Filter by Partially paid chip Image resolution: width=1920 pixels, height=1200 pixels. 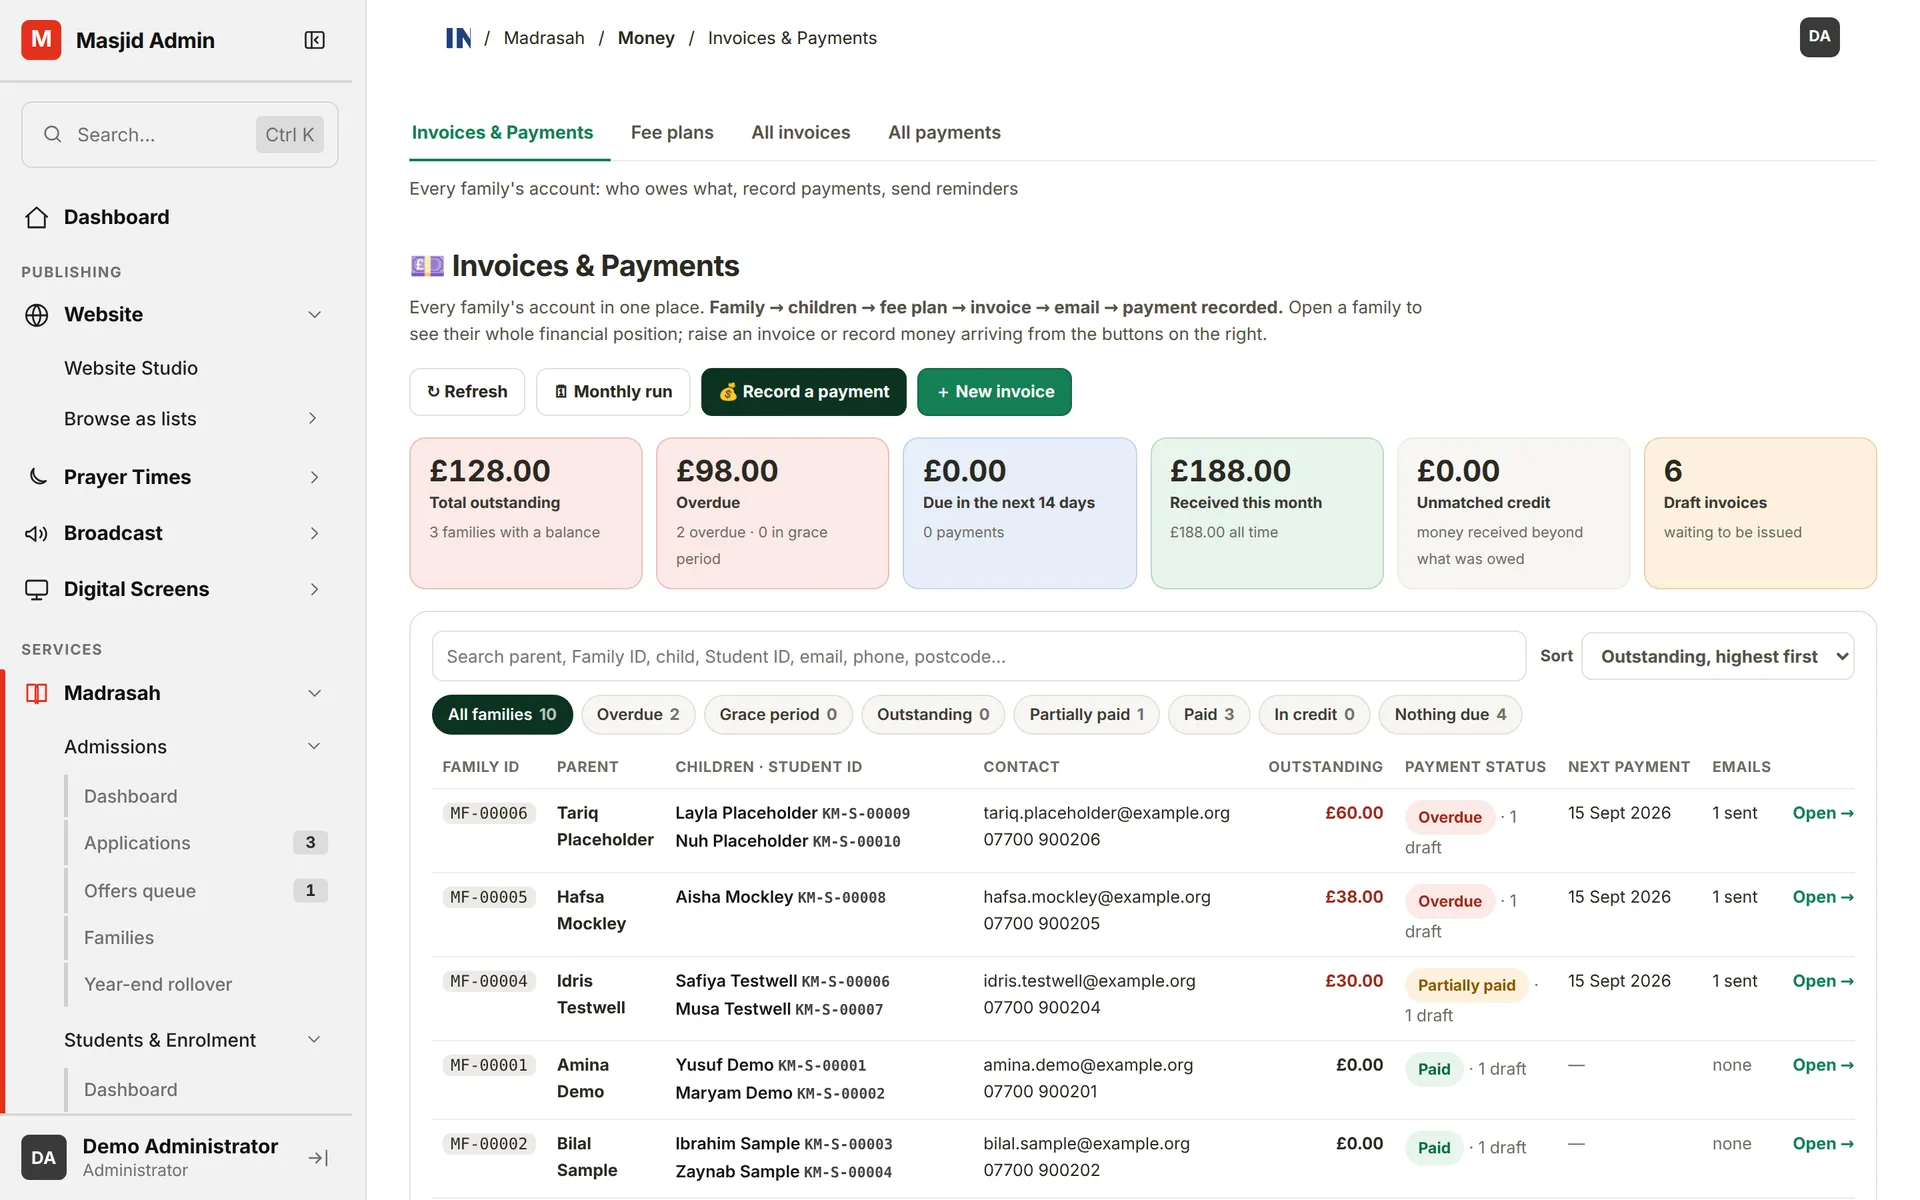(x=1086, y=714)
